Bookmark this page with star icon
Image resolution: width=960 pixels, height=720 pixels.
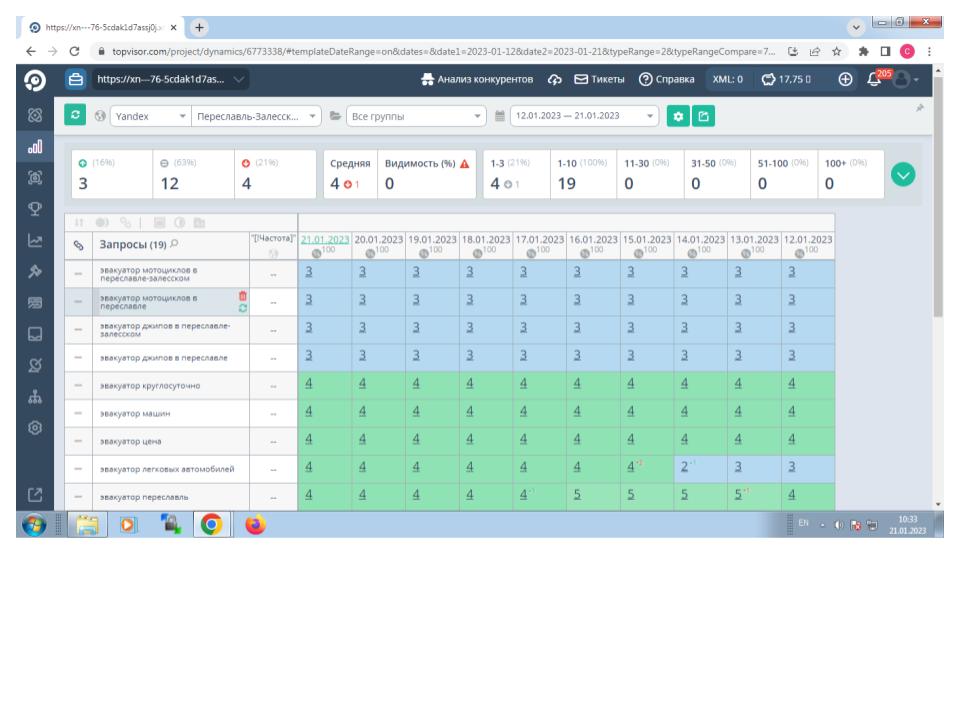836,52
